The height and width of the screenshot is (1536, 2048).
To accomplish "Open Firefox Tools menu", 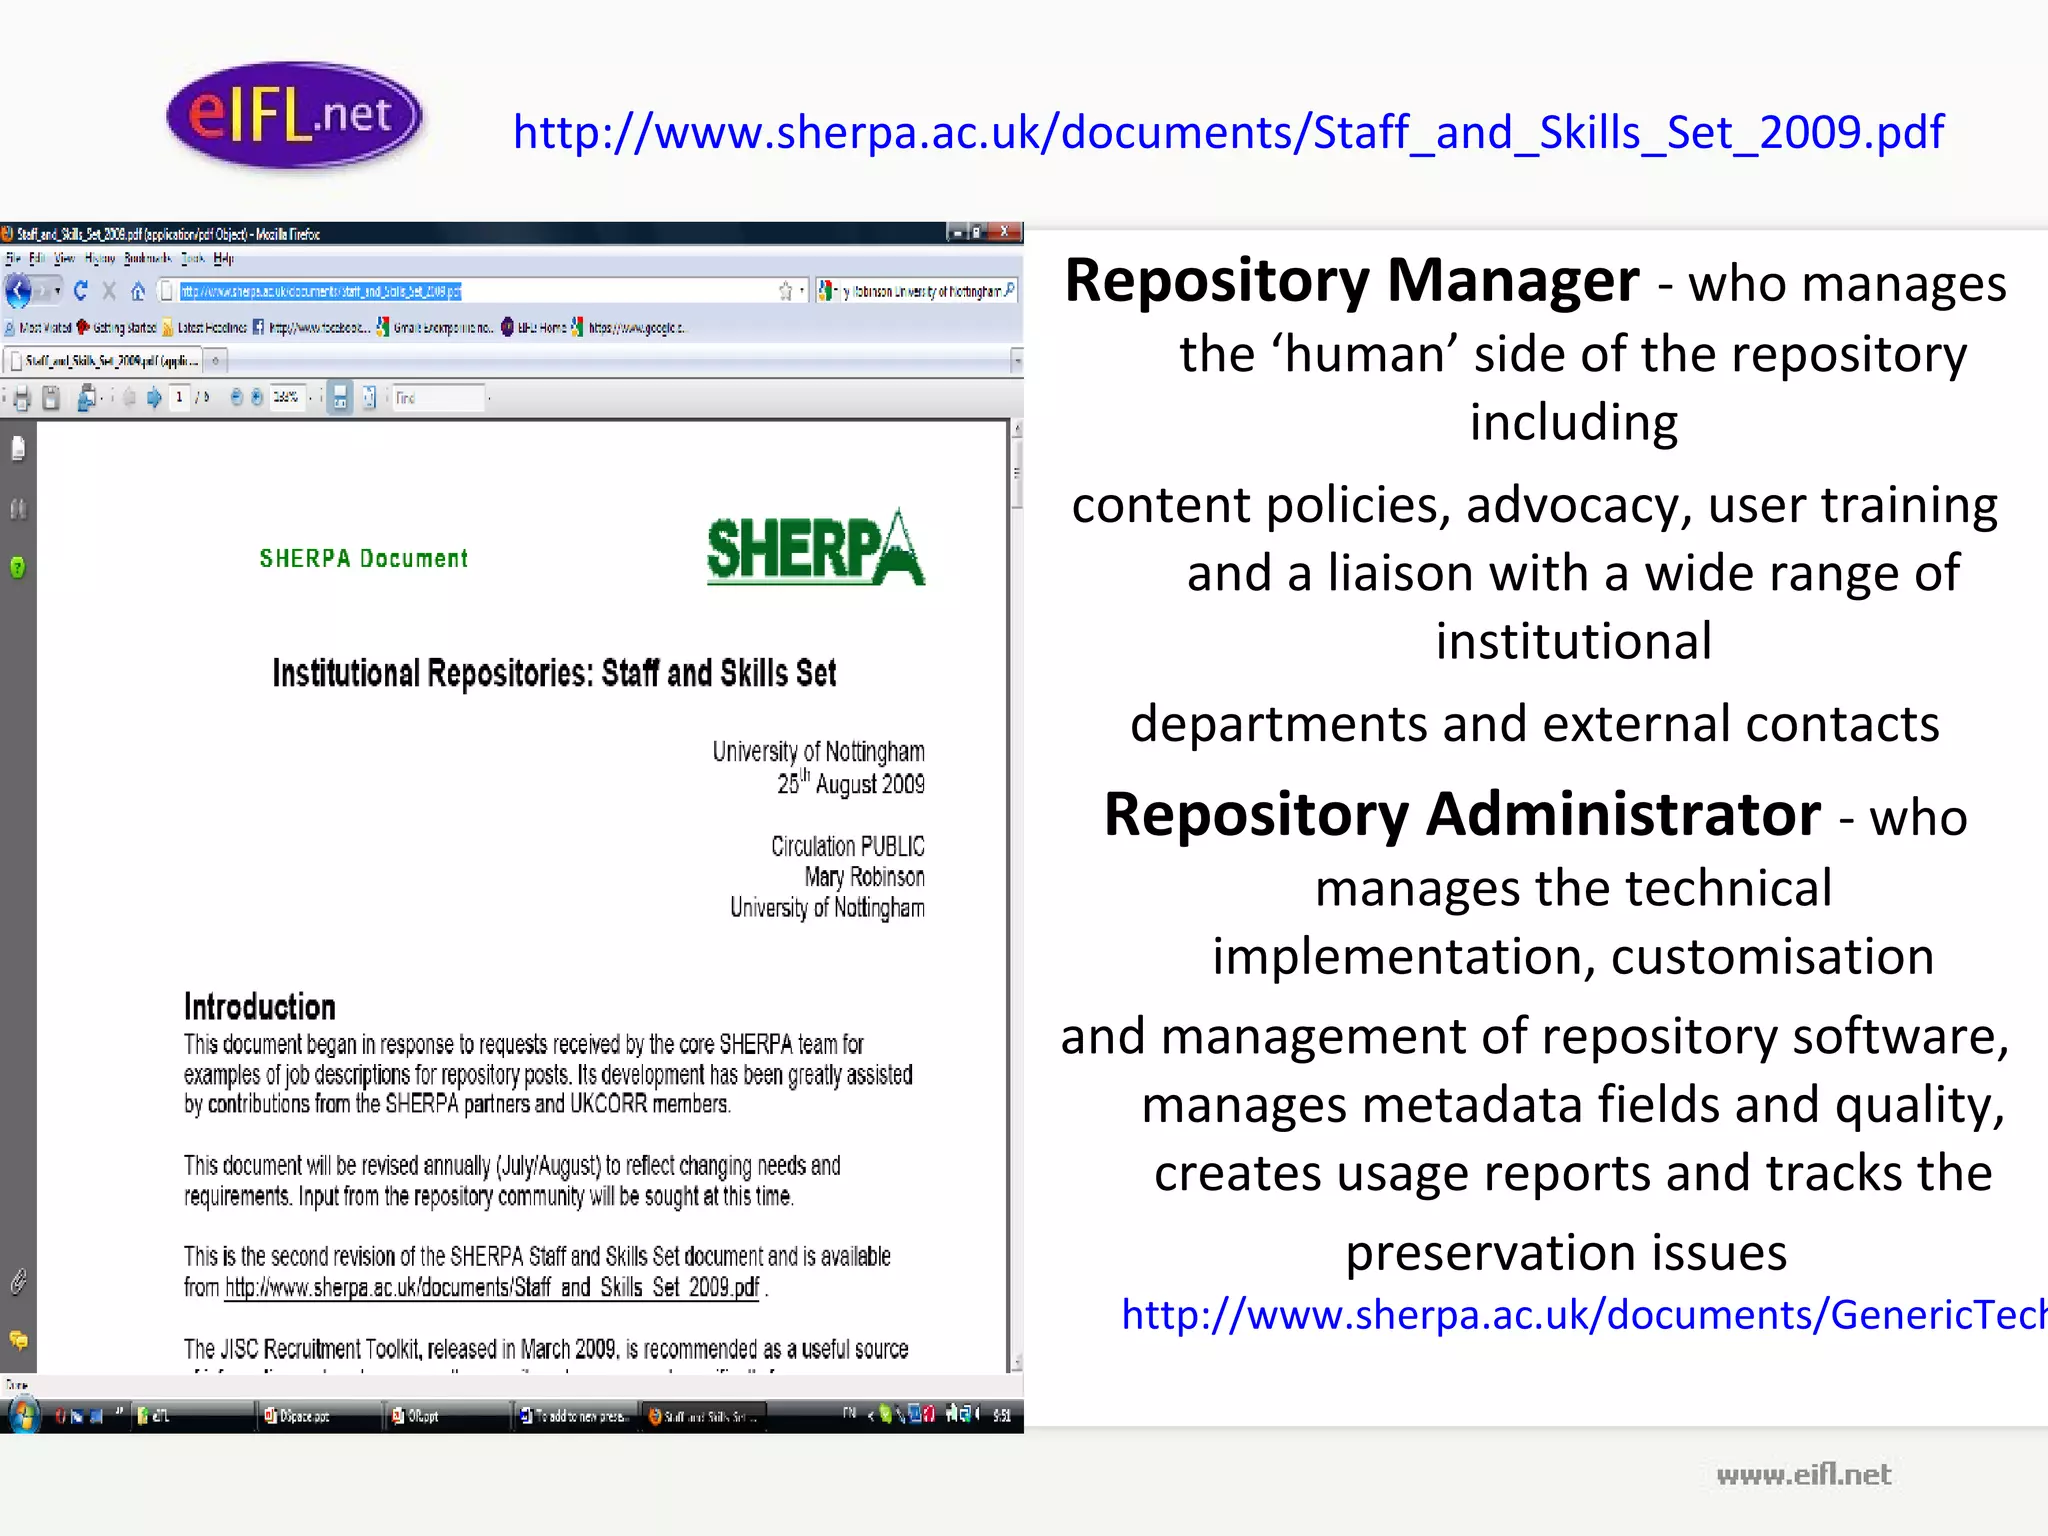I will click(x=193, y=258).
